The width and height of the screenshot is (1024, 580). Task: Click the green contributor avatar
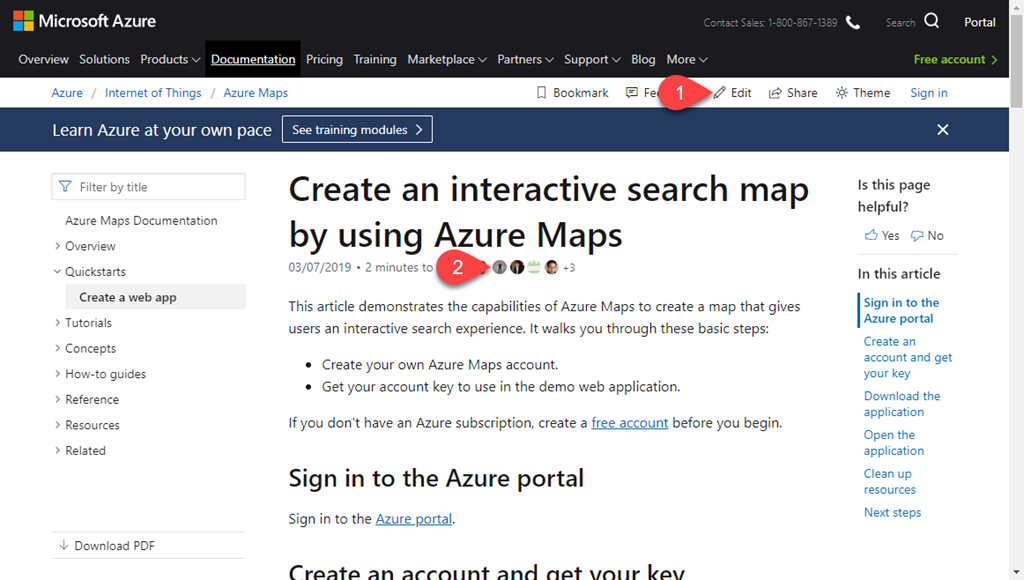click(534, 267)
